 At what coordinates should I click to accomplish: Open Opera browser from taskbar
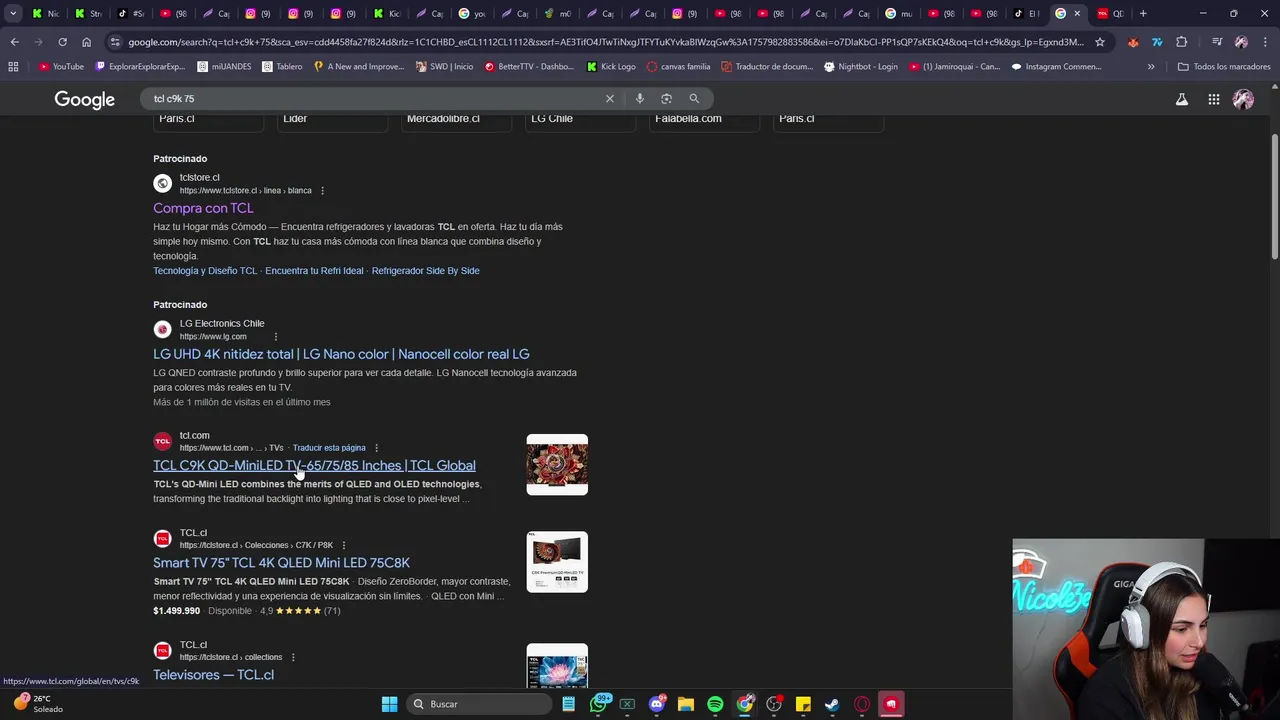tap(862, 704)
